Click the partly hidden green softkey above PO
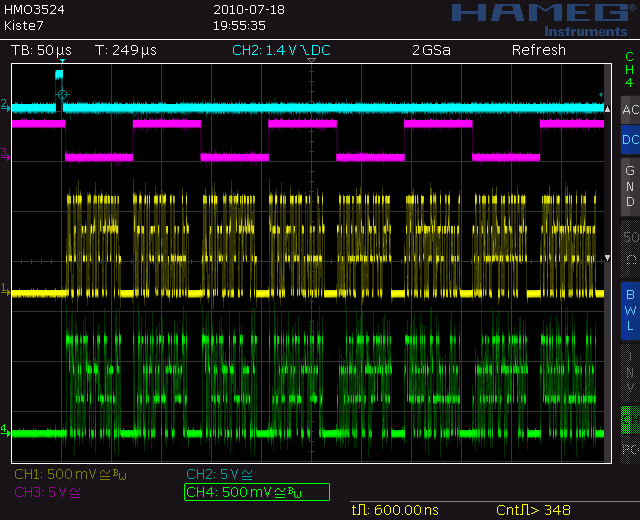640x520 pixels. (630, 420)
